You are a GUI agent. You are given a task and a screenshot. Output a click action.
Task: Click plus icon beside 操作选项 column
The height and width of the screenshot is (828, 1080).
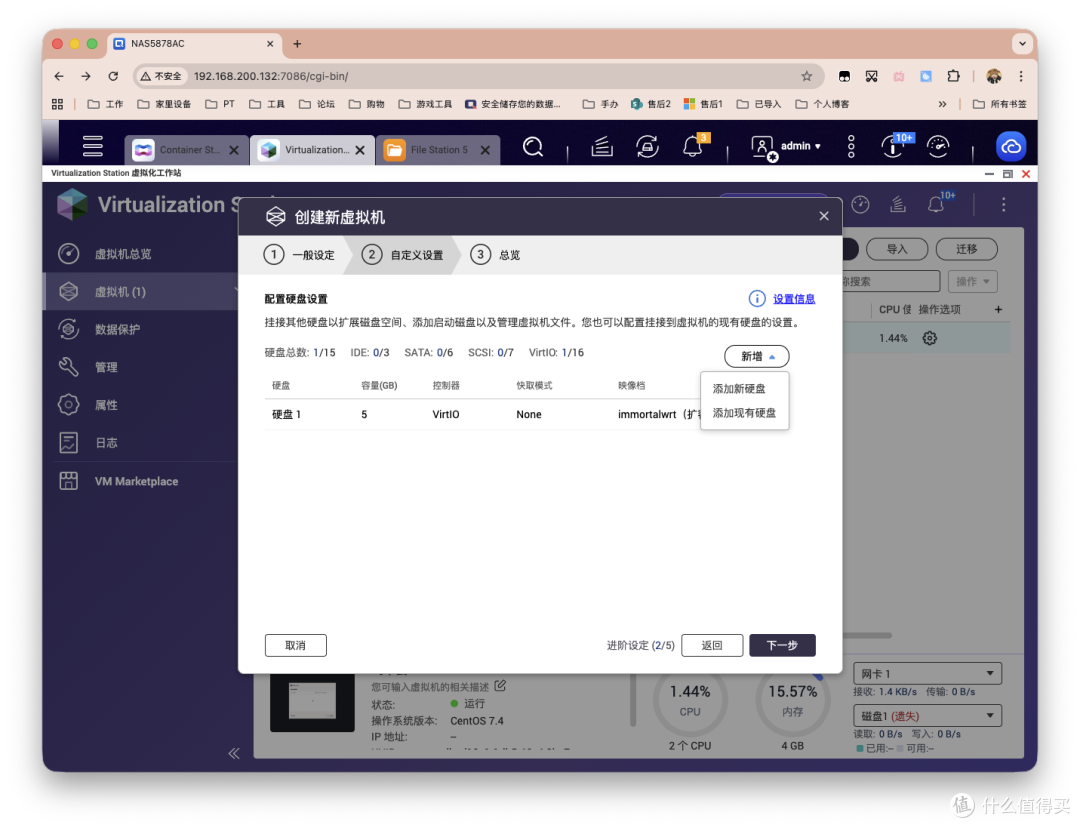(x=998, y=310)
